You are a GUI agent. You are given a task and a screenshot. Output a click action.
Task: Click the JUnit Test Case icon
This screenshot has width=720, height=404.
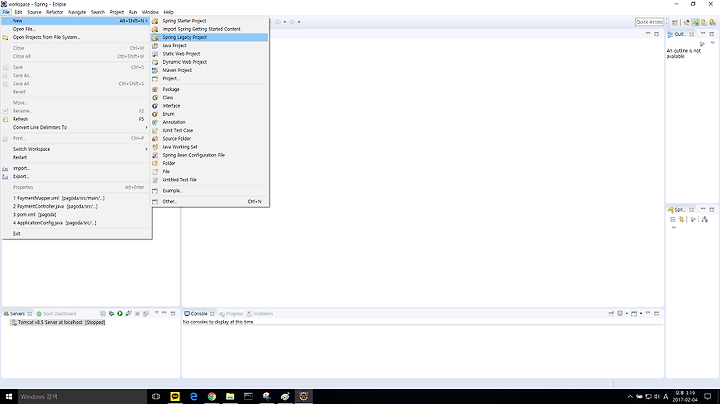coord(155,130)
